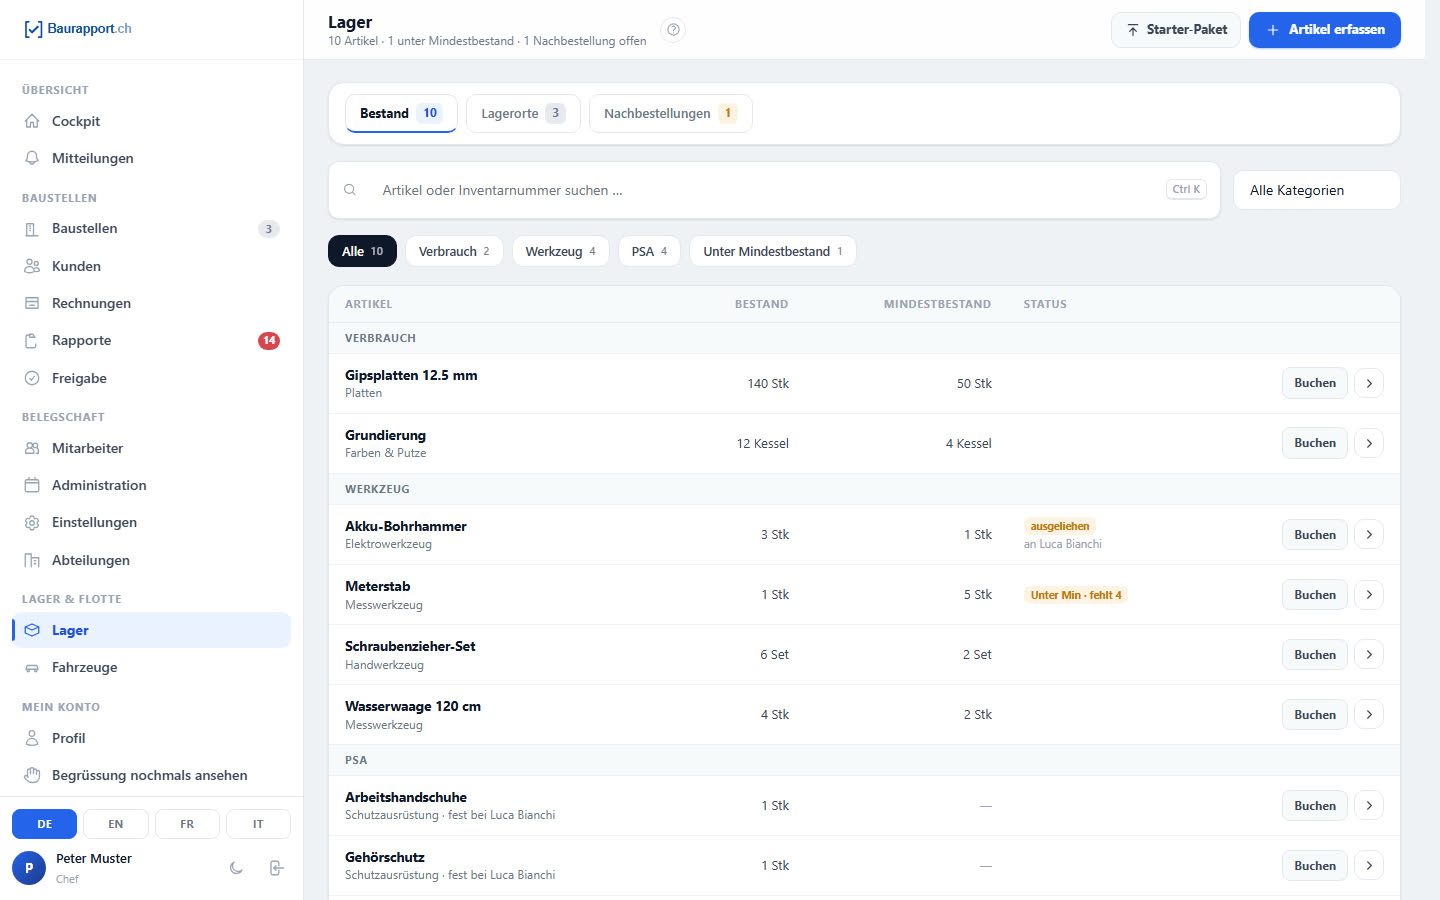Click the Profil person icon
1440x900 pixels.
click(x=32, y=738)
